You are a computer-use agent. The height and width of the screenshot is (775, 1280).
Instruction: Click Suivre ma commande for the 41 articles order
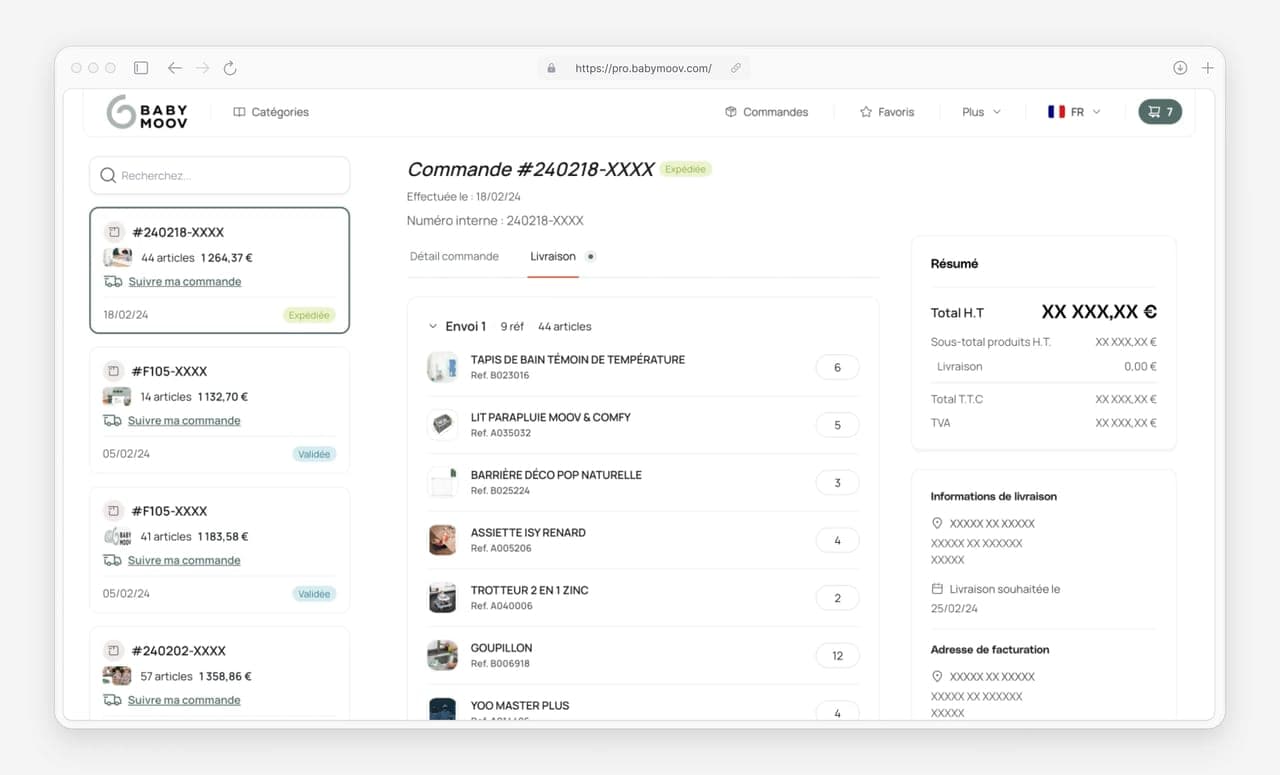tap(184, 561)
